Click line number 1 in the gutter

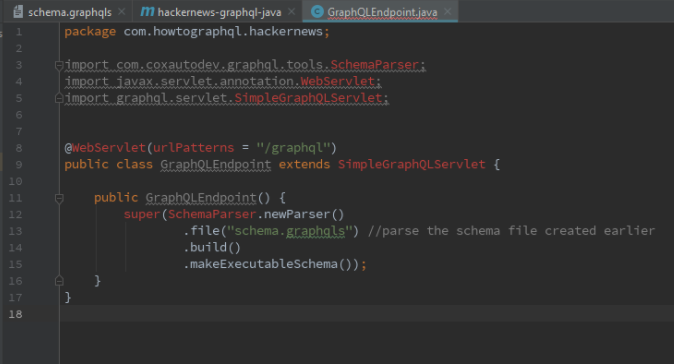pos(18,32)
